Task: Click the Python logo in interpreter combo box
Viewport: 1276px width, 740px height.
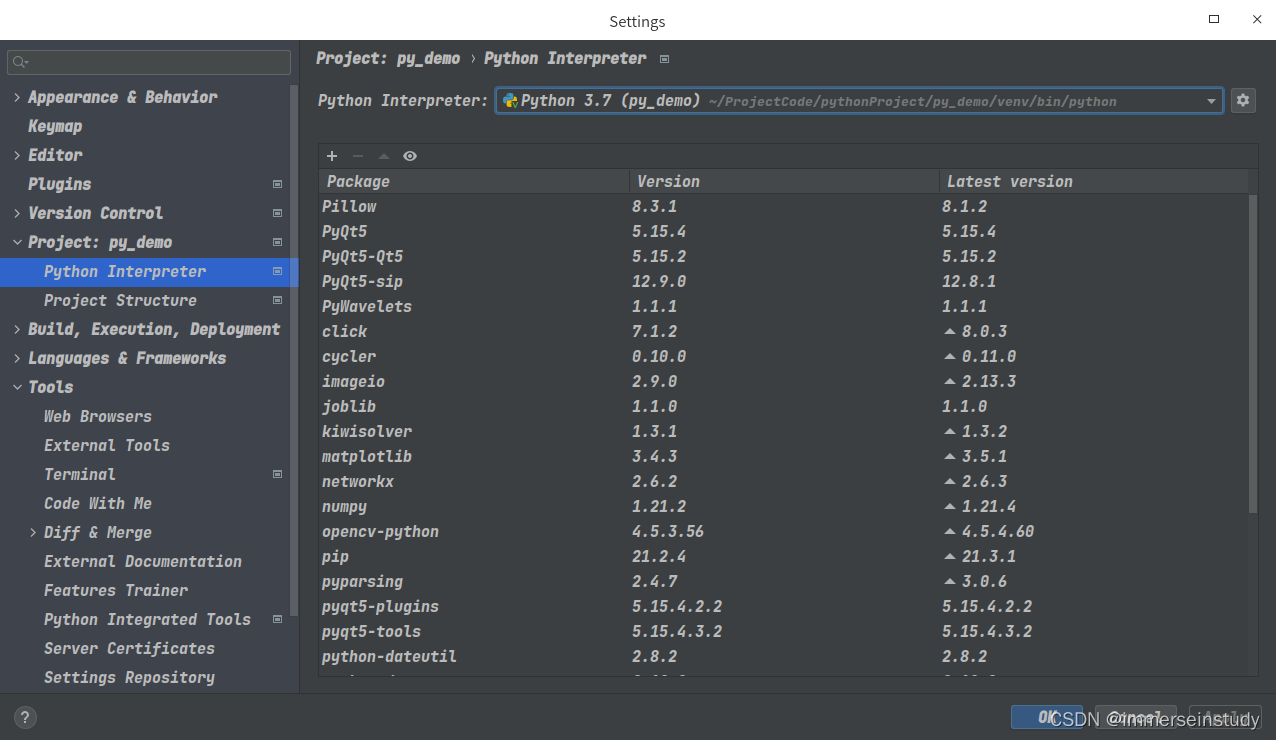Action: point(510,100)
